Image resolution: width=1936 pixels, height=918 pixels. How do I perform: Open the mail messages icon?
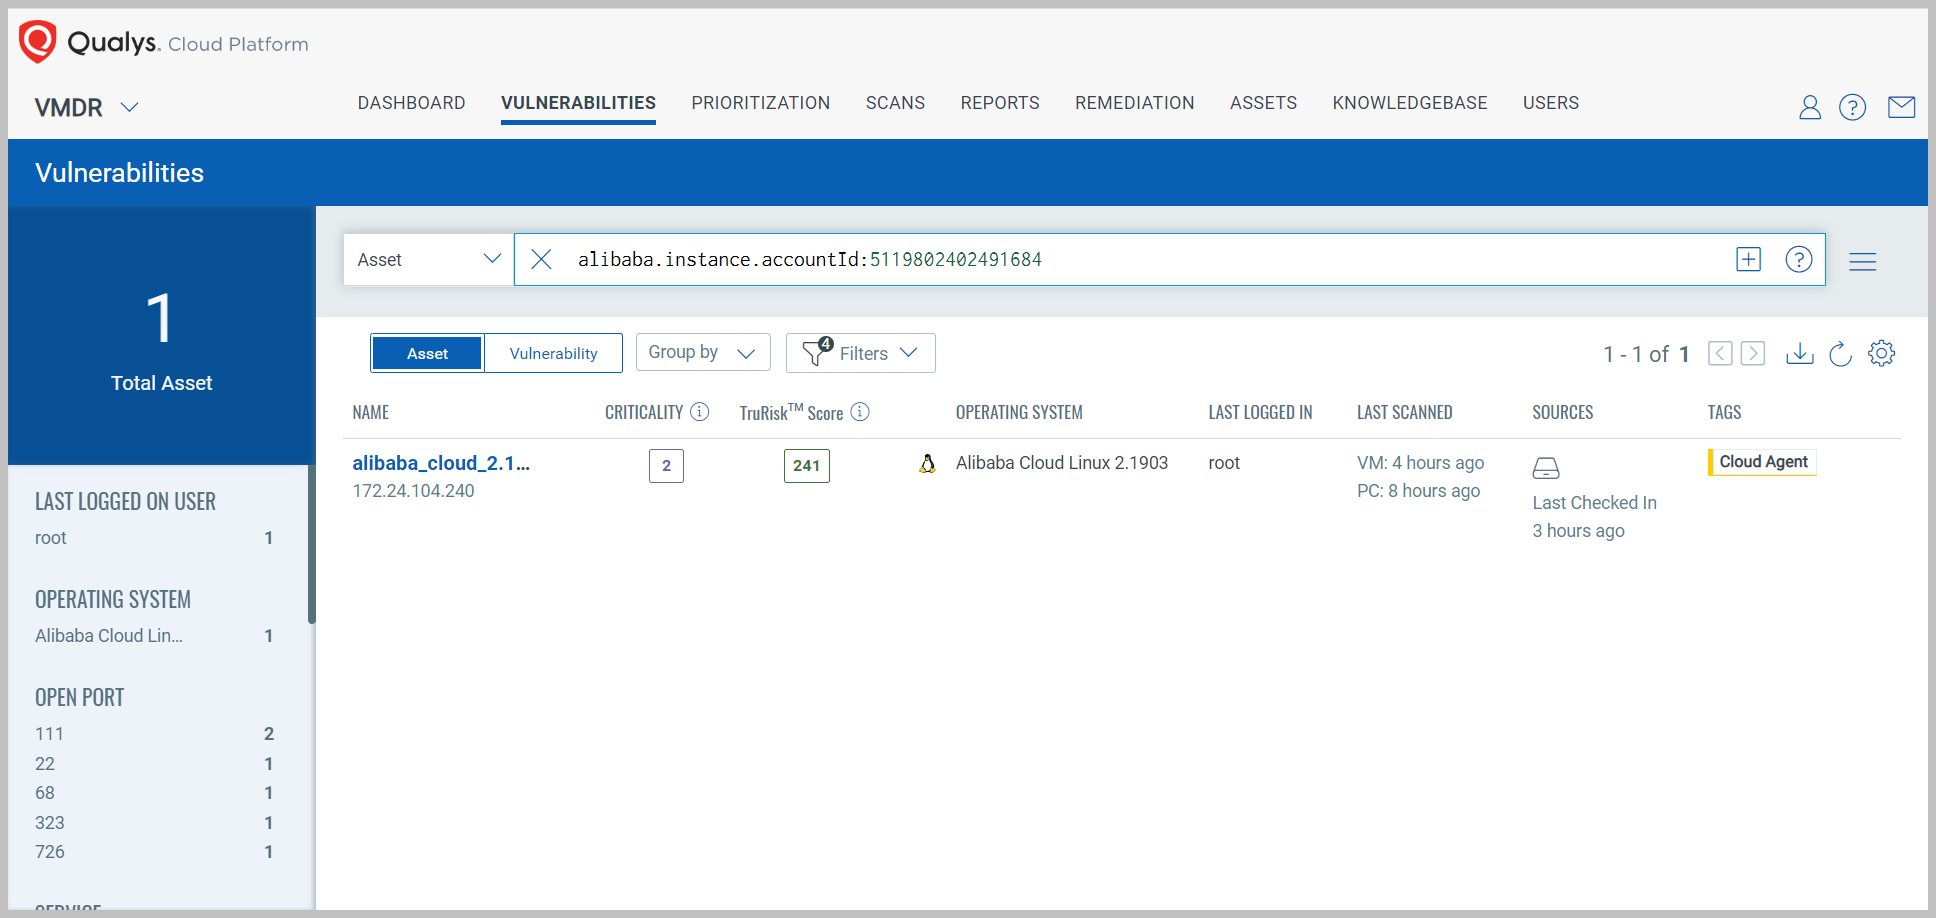click(x=1901, y=107)
